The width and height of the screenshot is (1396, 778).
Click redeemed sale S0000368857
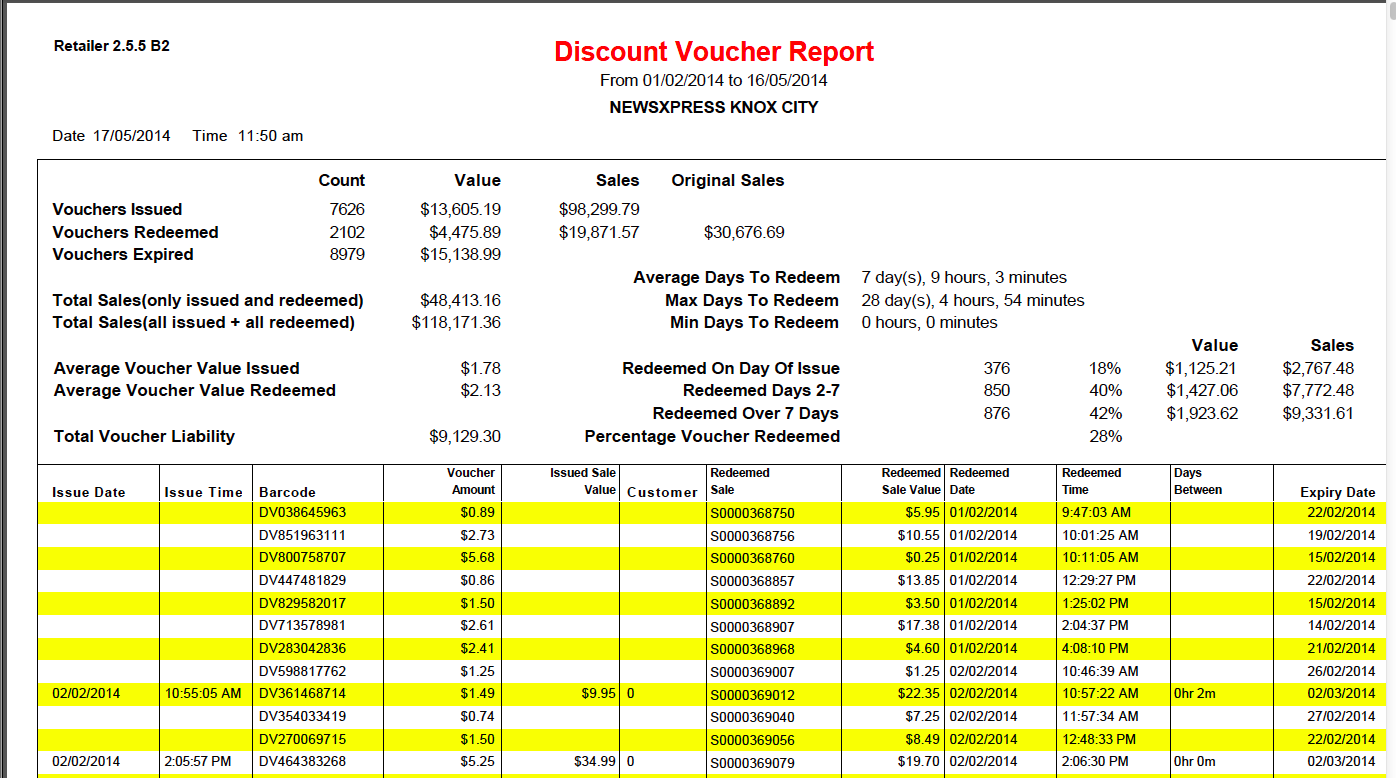(x=751, y=581)
